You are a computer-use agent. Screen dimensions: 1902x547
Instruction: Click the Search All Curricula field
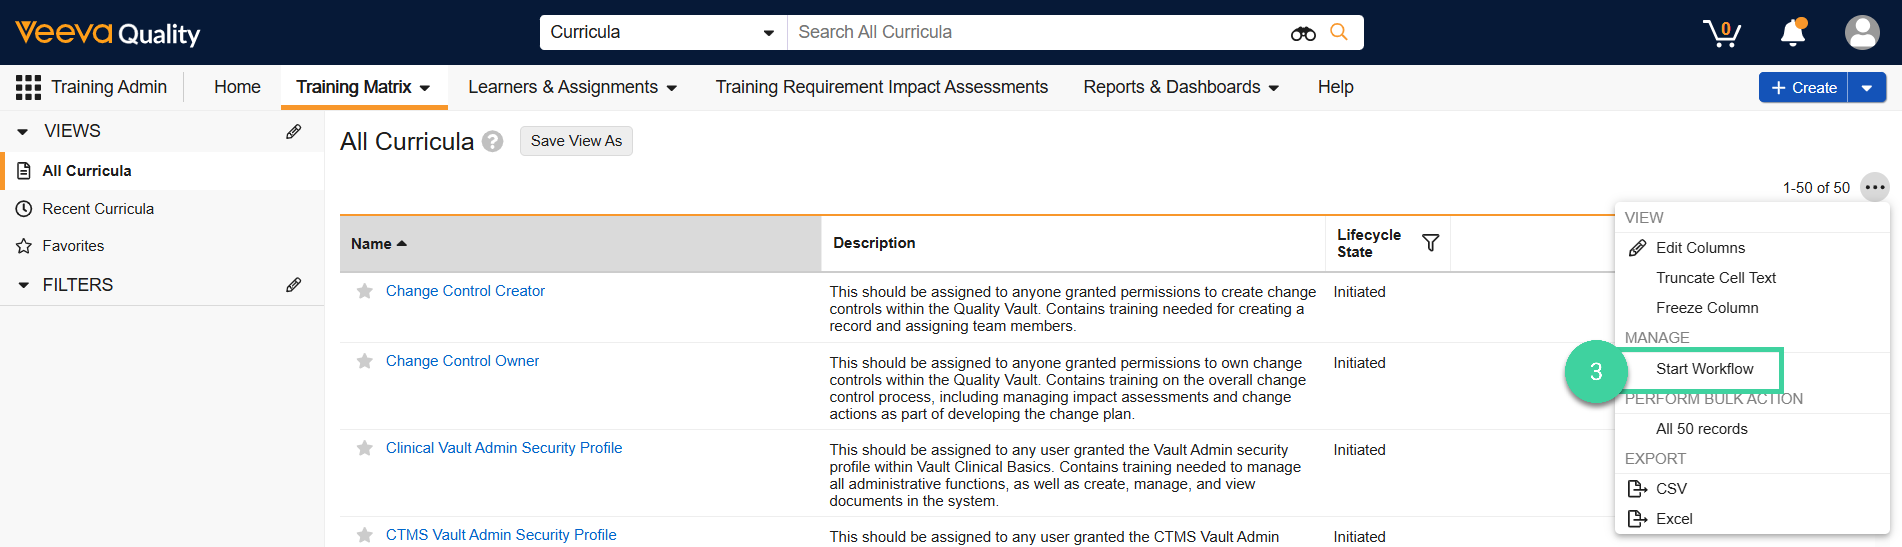(x=1035, y=32)
